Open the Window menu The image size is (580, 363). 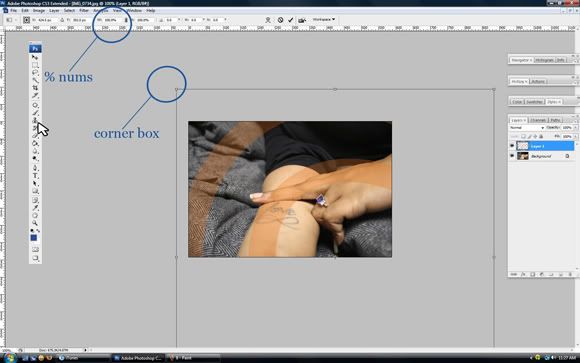[134, 11]
